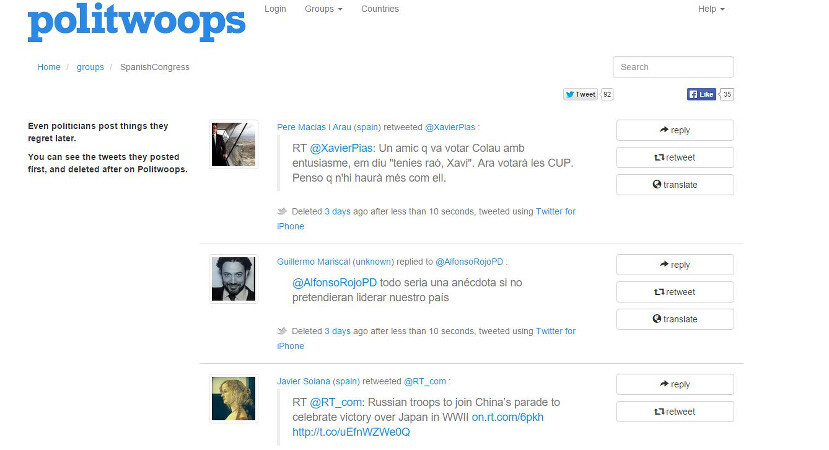Open the groups breadcrumb link
829x450 pixels.
click(90, 67)
